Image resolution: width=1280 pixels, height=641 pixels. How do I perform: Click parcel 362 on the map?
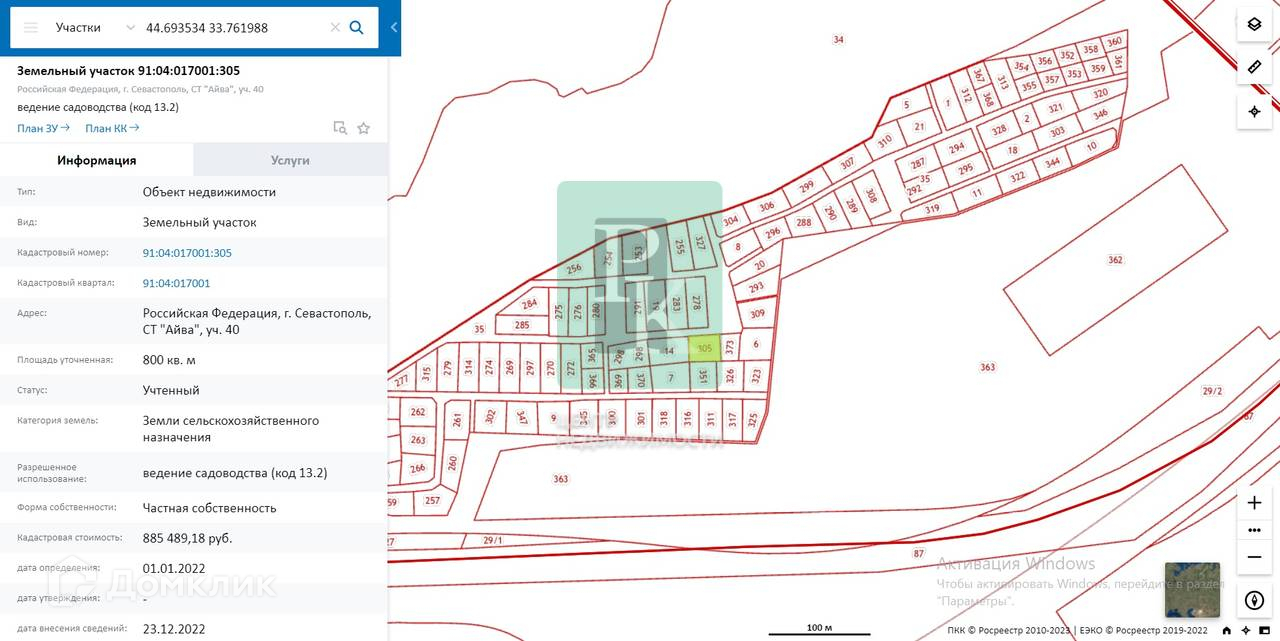pyautogui.click(x=1116, y=260)
